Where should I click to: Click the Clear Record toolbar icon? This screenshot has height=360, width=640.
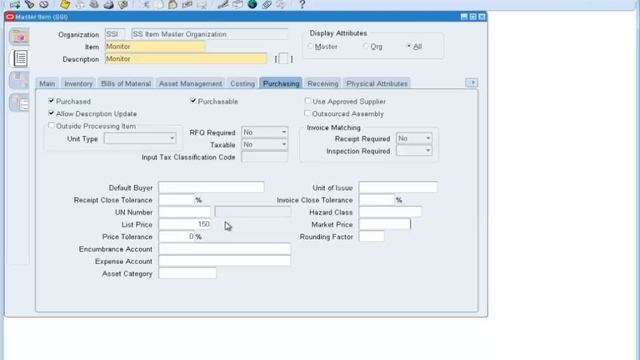pos(187,4)
